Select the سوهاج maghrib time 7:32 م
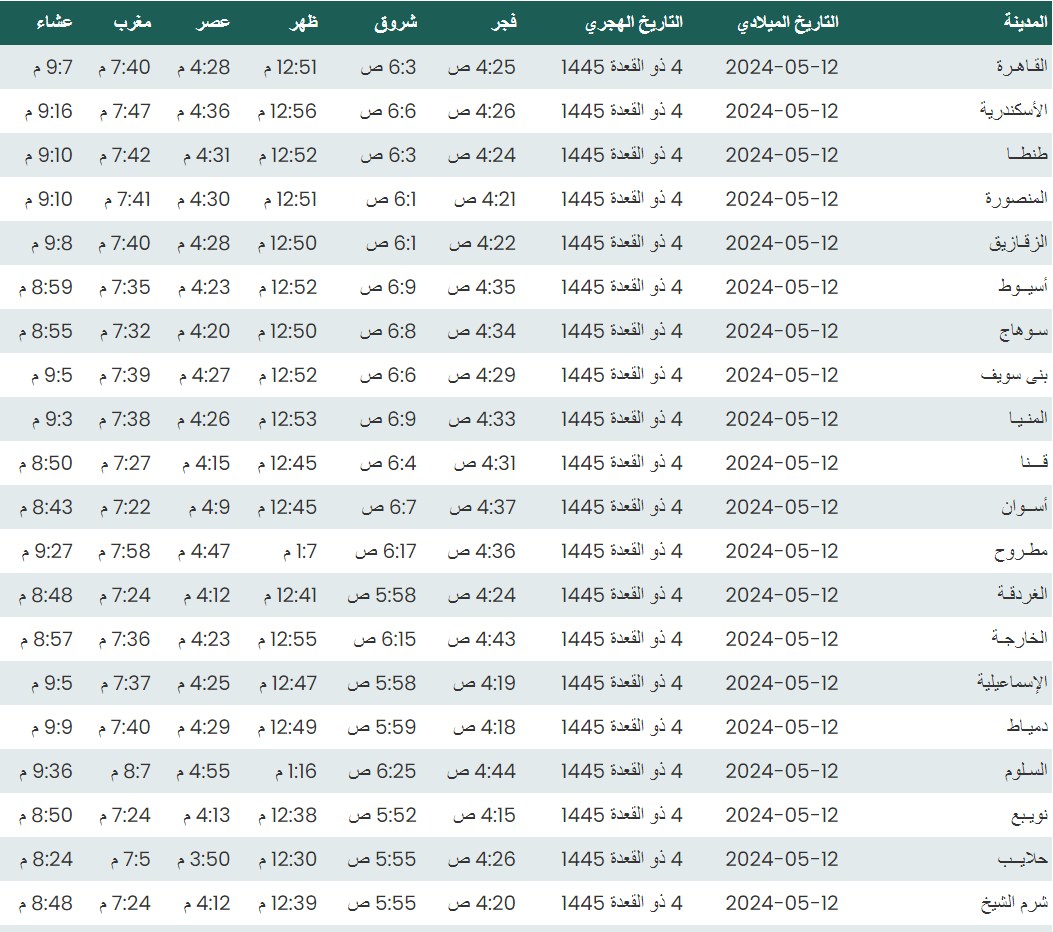Screen dimensions: 1053x932 pyautogui.click(x=124, y=331)
